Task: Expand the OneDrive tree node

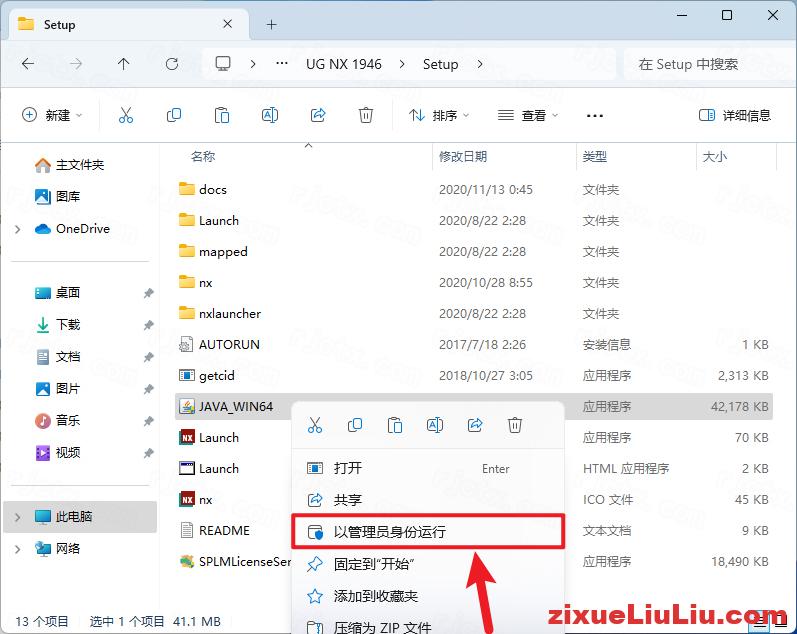Action: click(18, 229)
